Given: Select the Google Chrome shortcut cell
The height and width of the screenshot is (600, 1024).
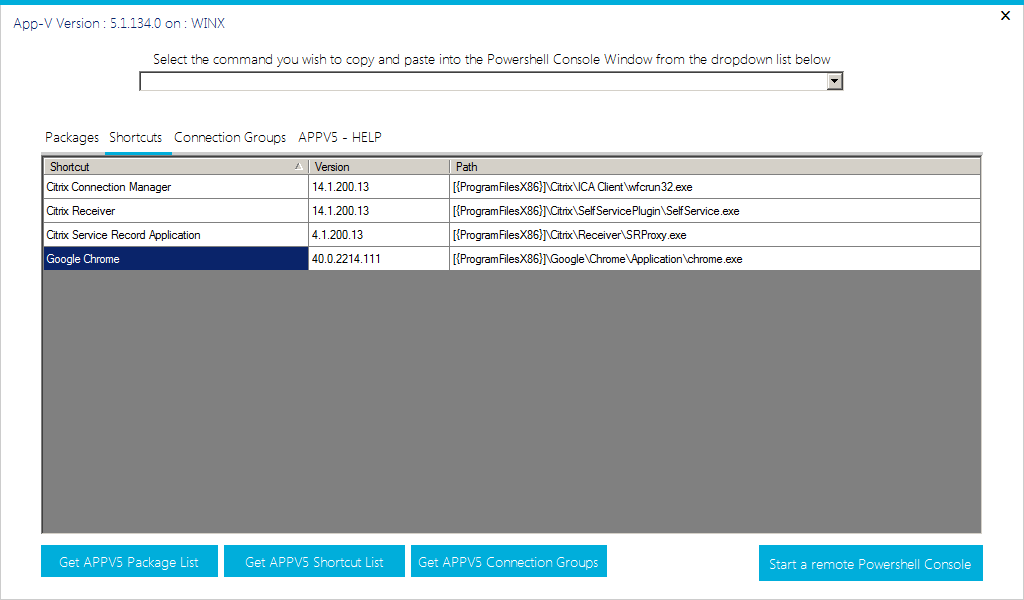Looking at the screenshot, I should pyautogui.click(x=176, y=259).
